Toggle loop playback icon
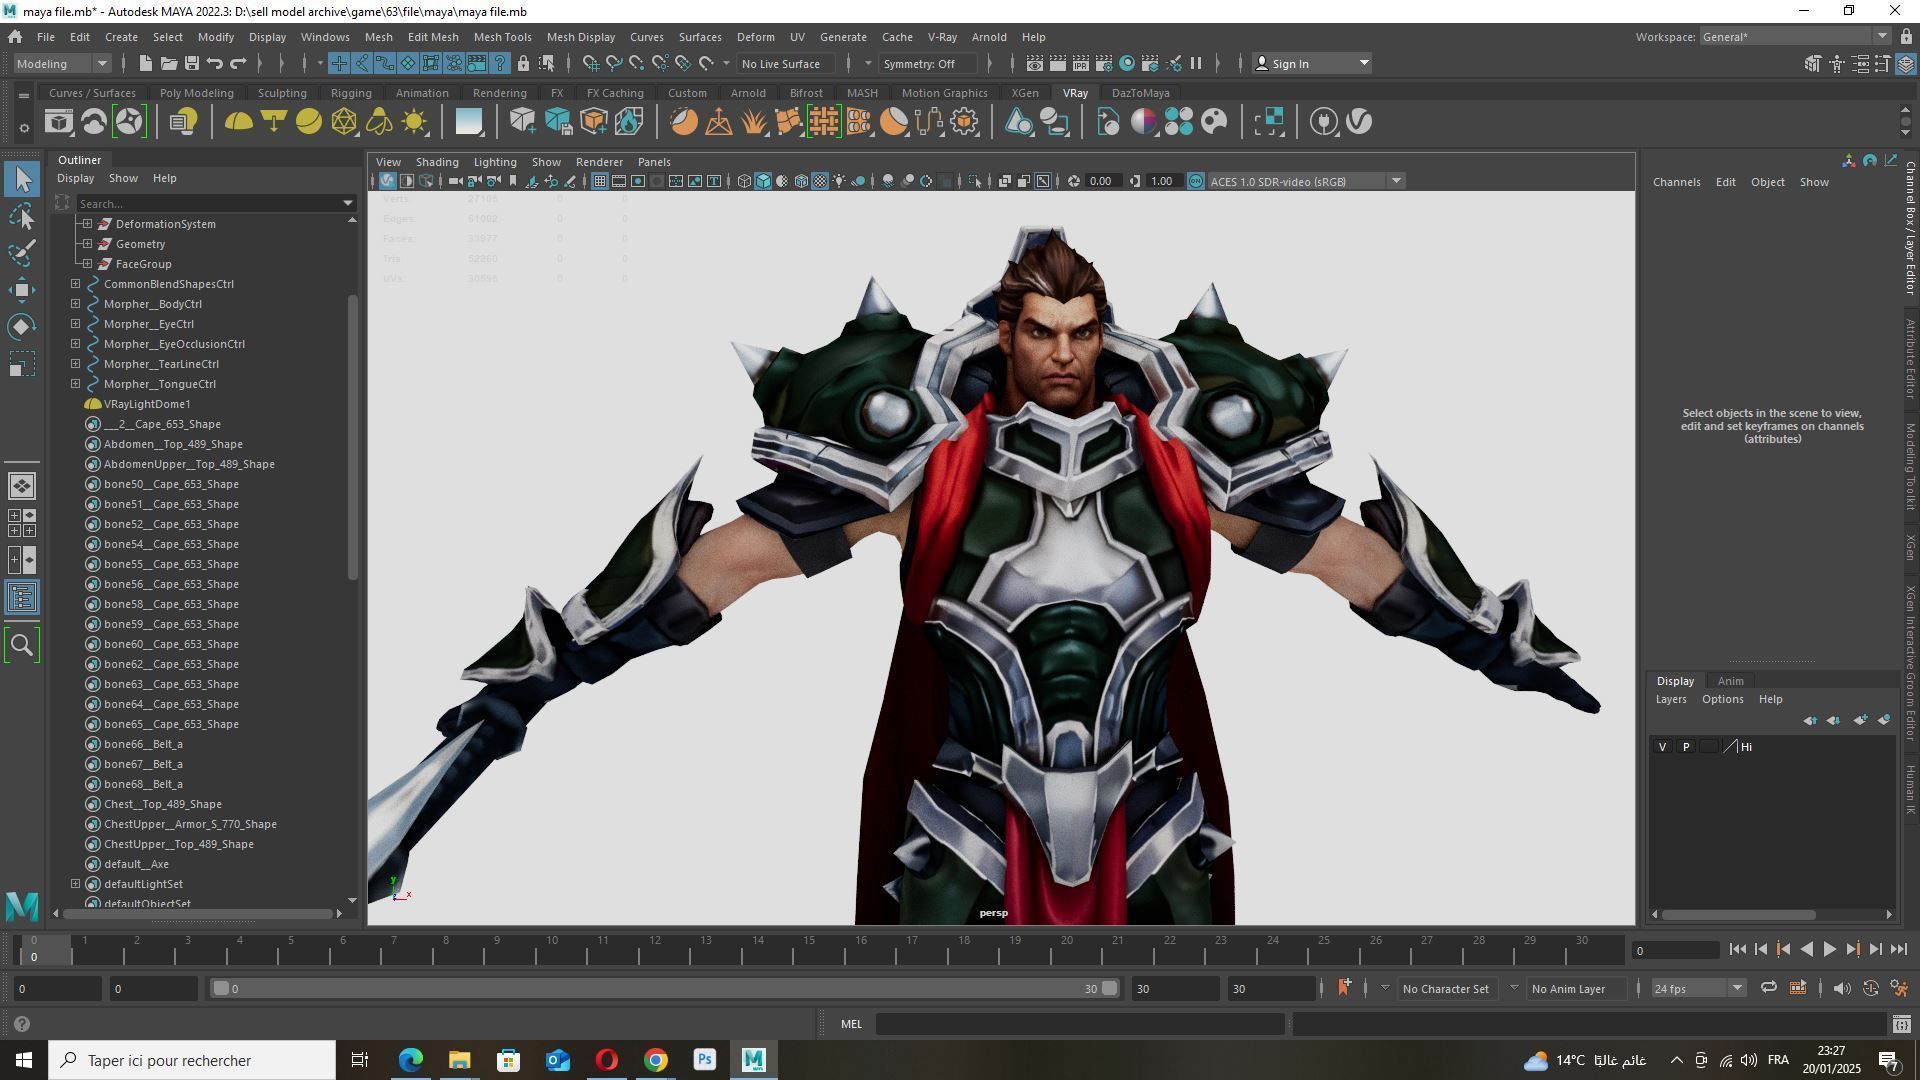 point(1768,988)
